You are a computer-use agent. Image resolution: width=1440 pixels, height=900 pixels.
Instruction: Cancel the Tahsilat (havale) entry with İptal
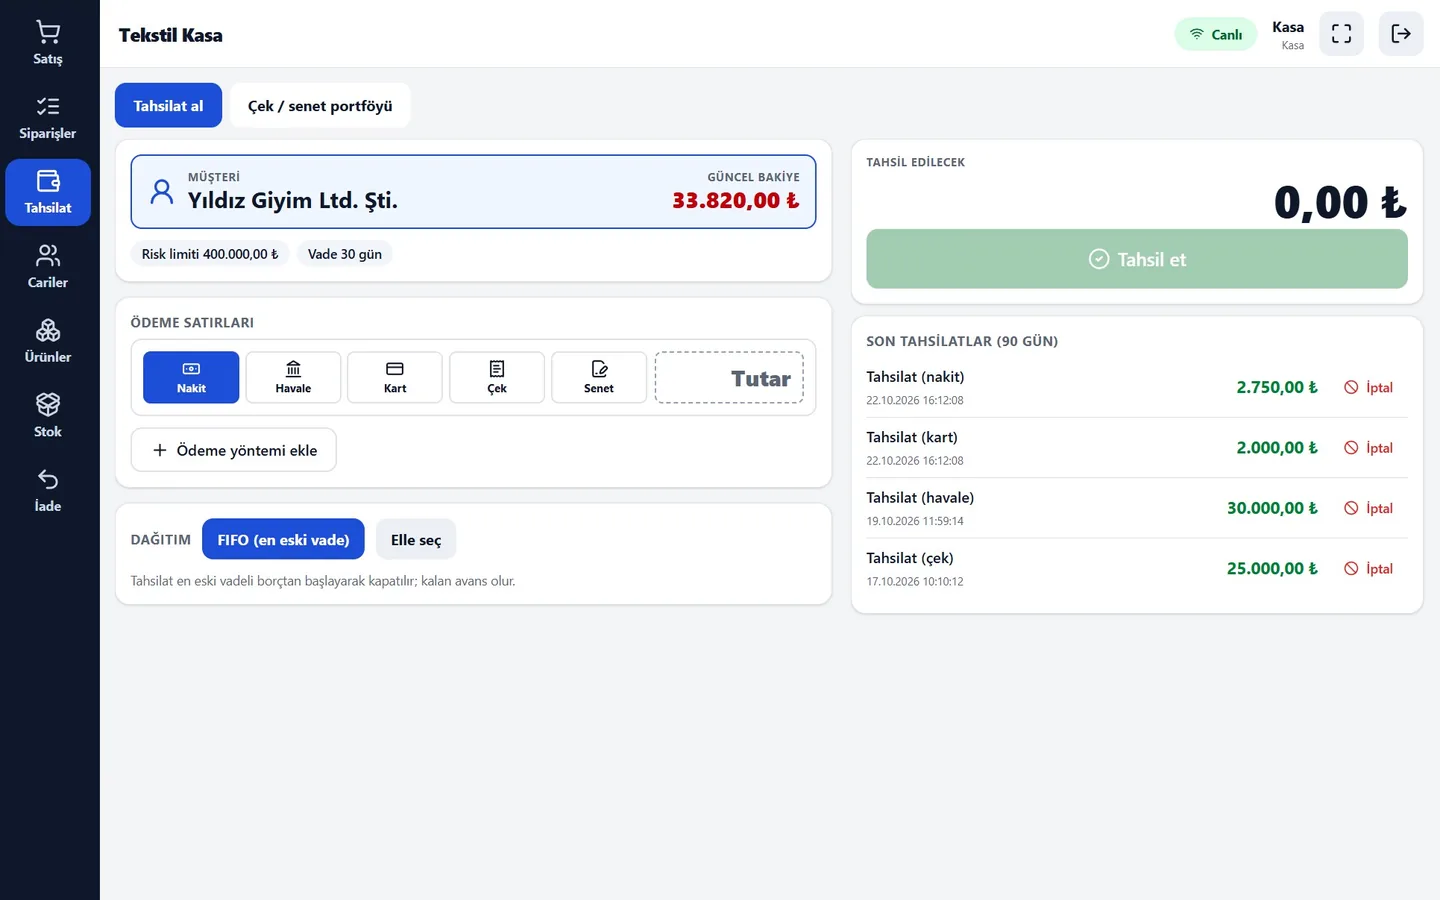[1368, 508]
